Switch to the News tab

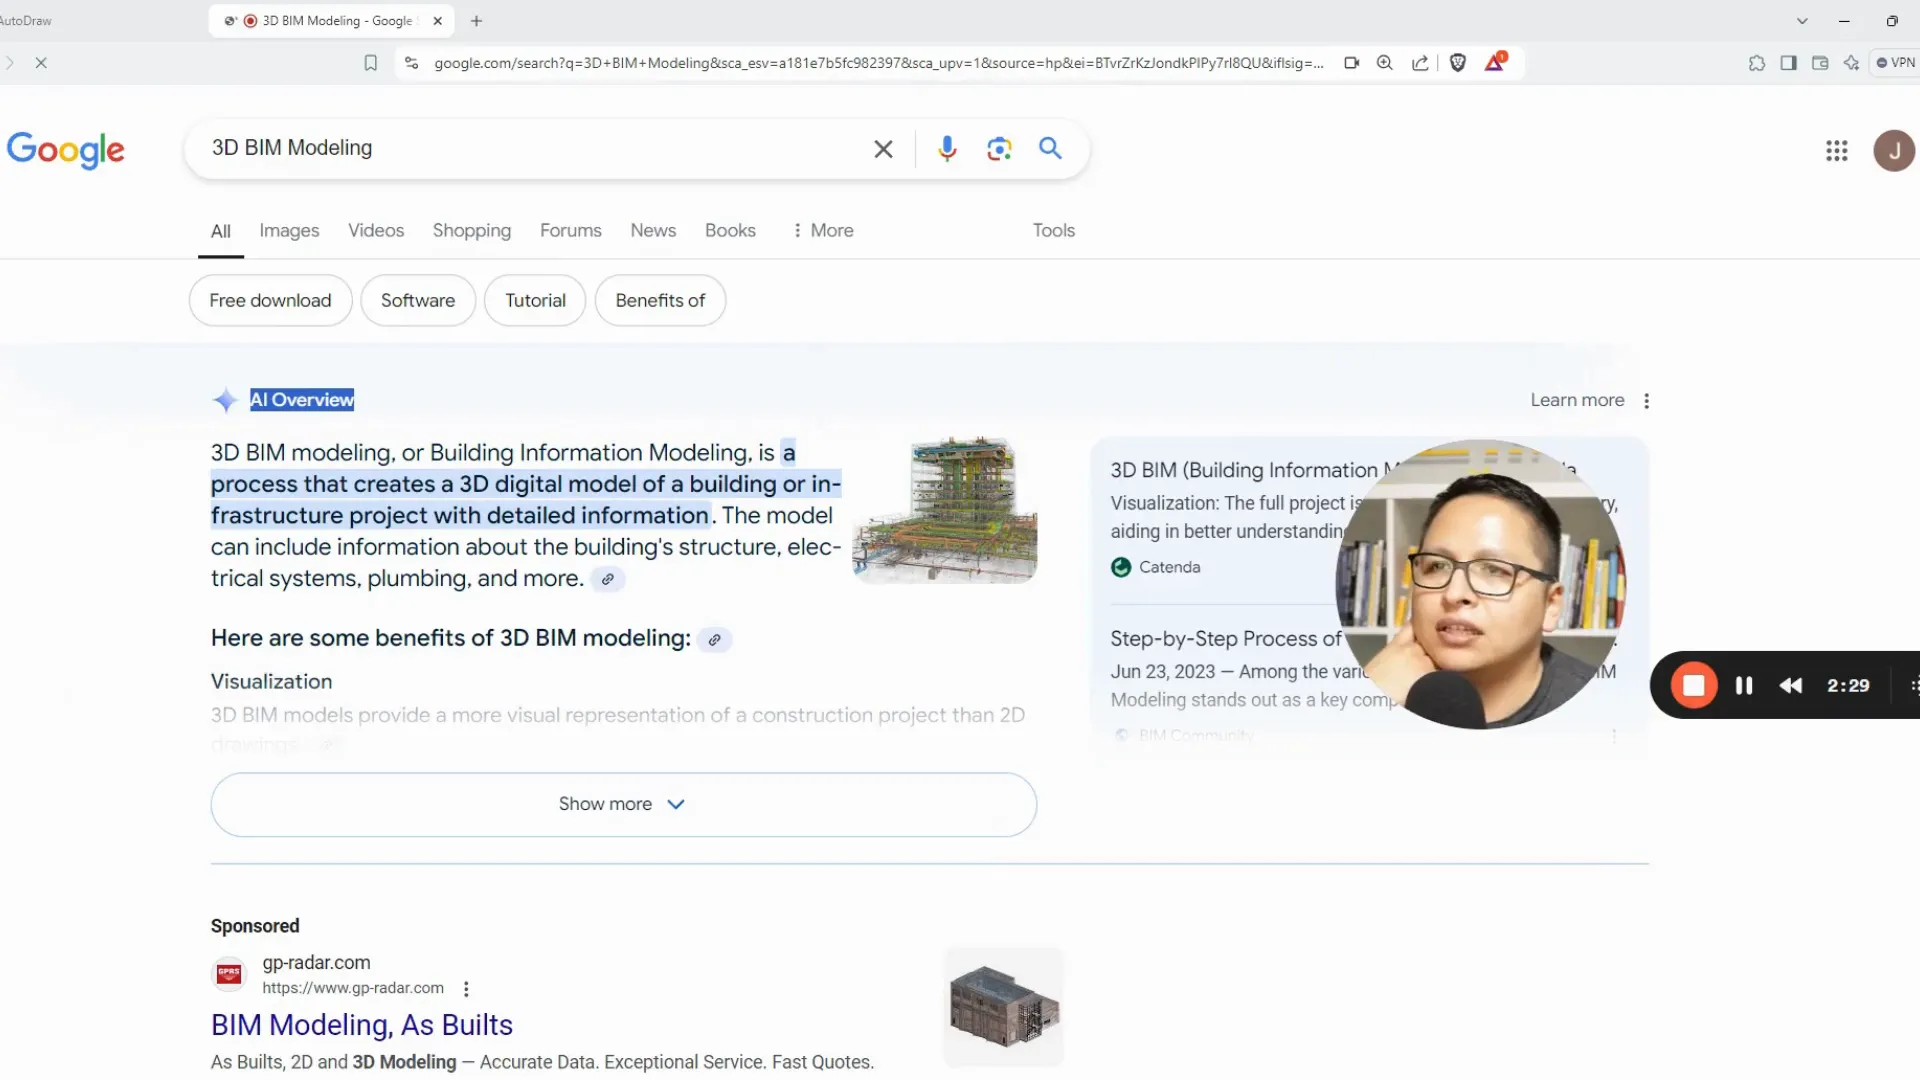653,231
